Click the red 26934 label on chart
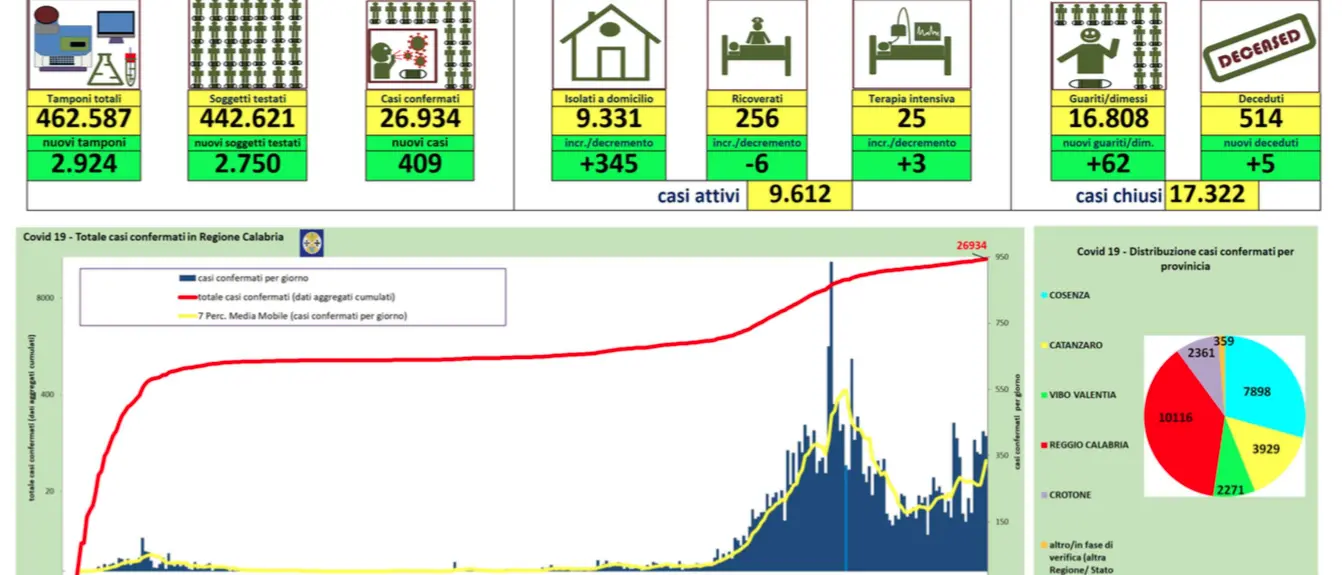Viewport: 1342px width, 575px height. click(x=968, y=246)
